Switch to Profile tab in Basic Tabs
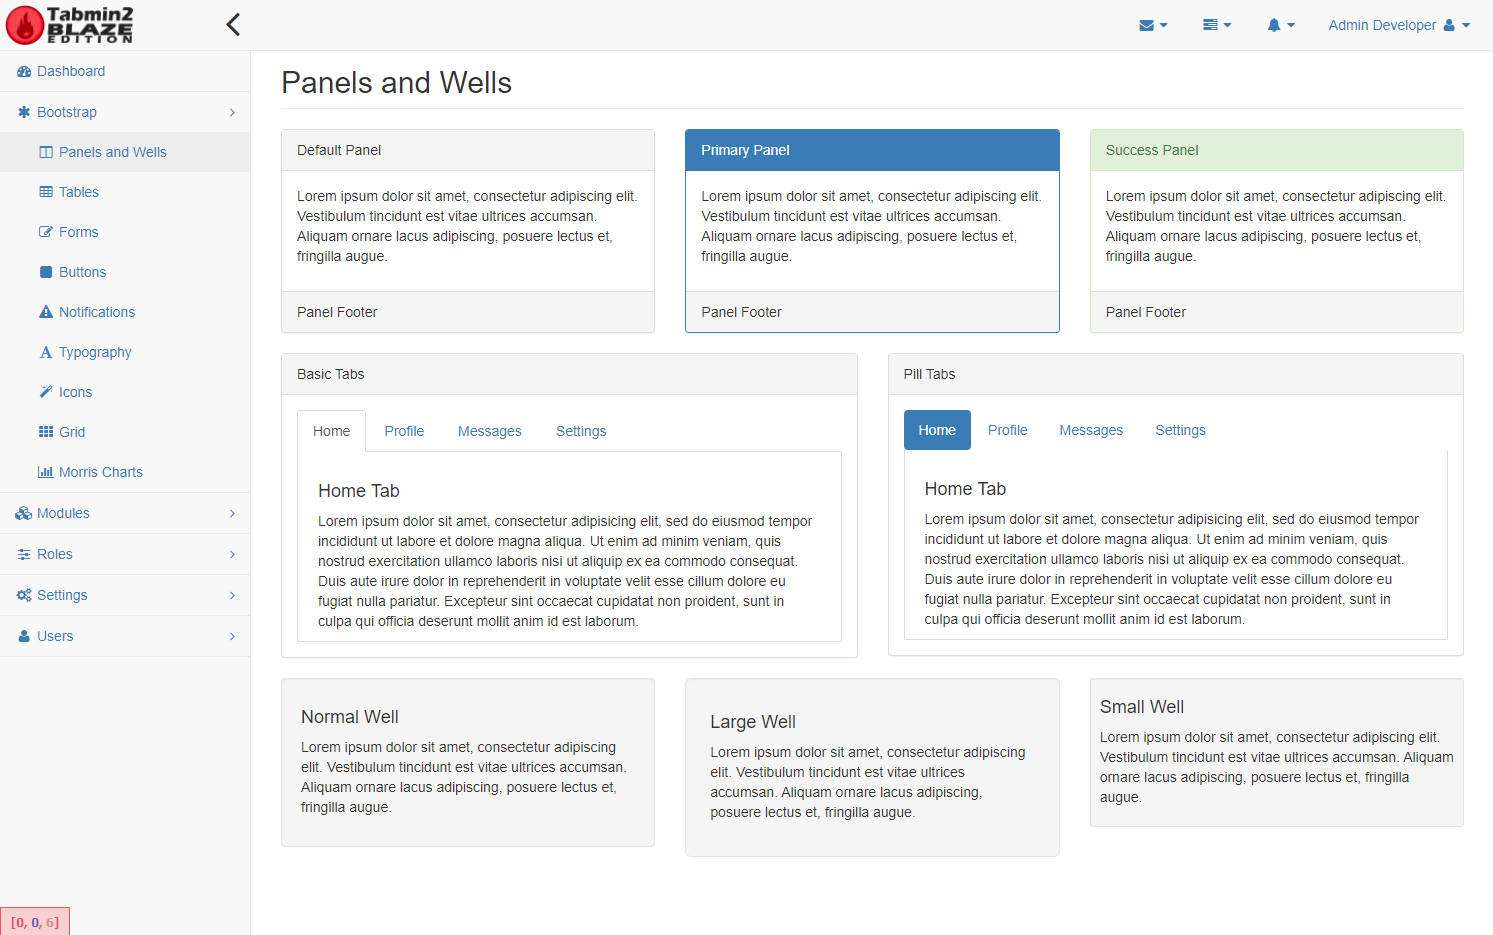This screenshot has width=1493, height=935. 404,431
